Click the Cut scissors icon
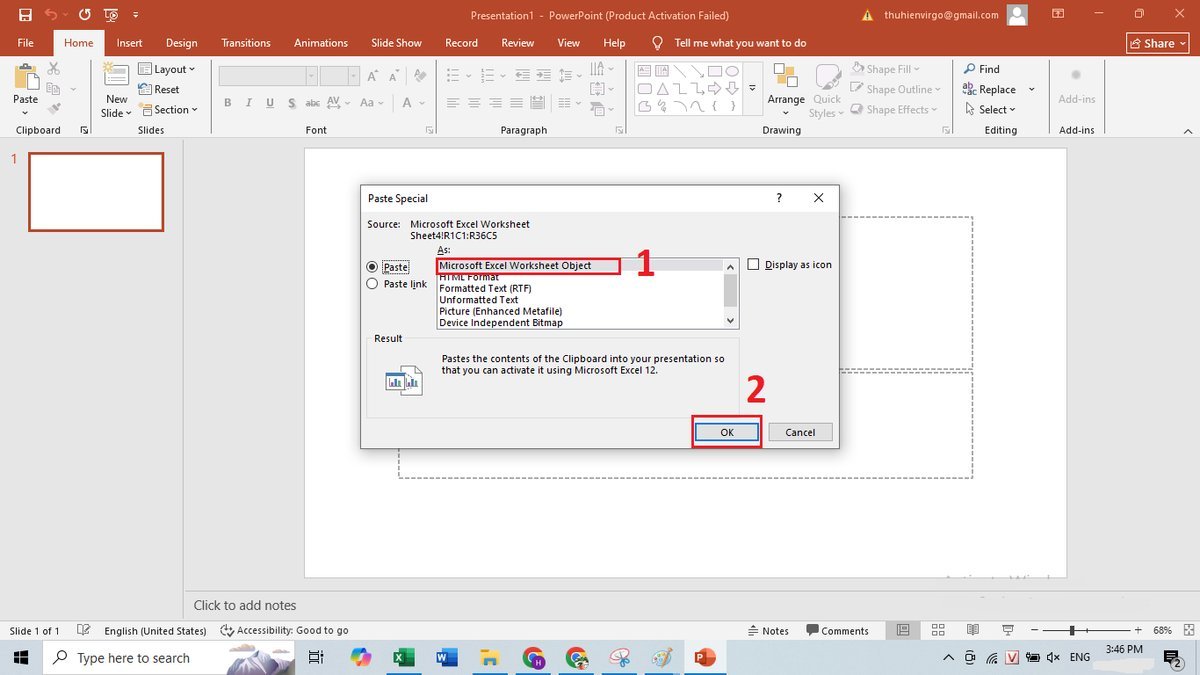1200x675 pixels. 54,69
